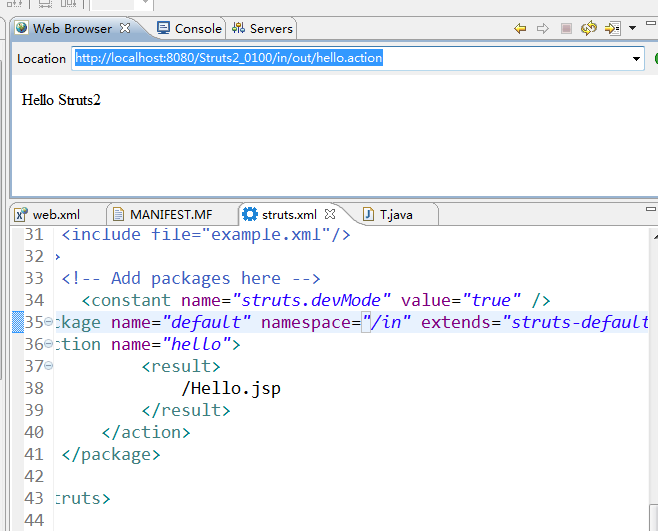
Task: Select the struts.xml editor tab
Action: (x=289, y=215)
